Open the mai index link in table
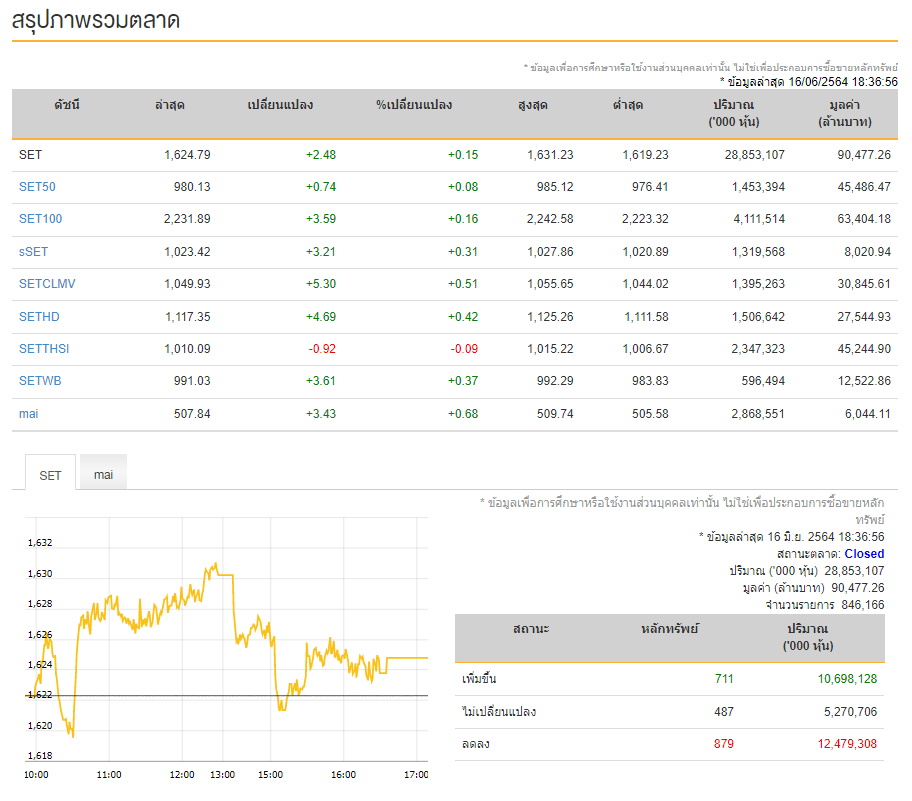 28,414
